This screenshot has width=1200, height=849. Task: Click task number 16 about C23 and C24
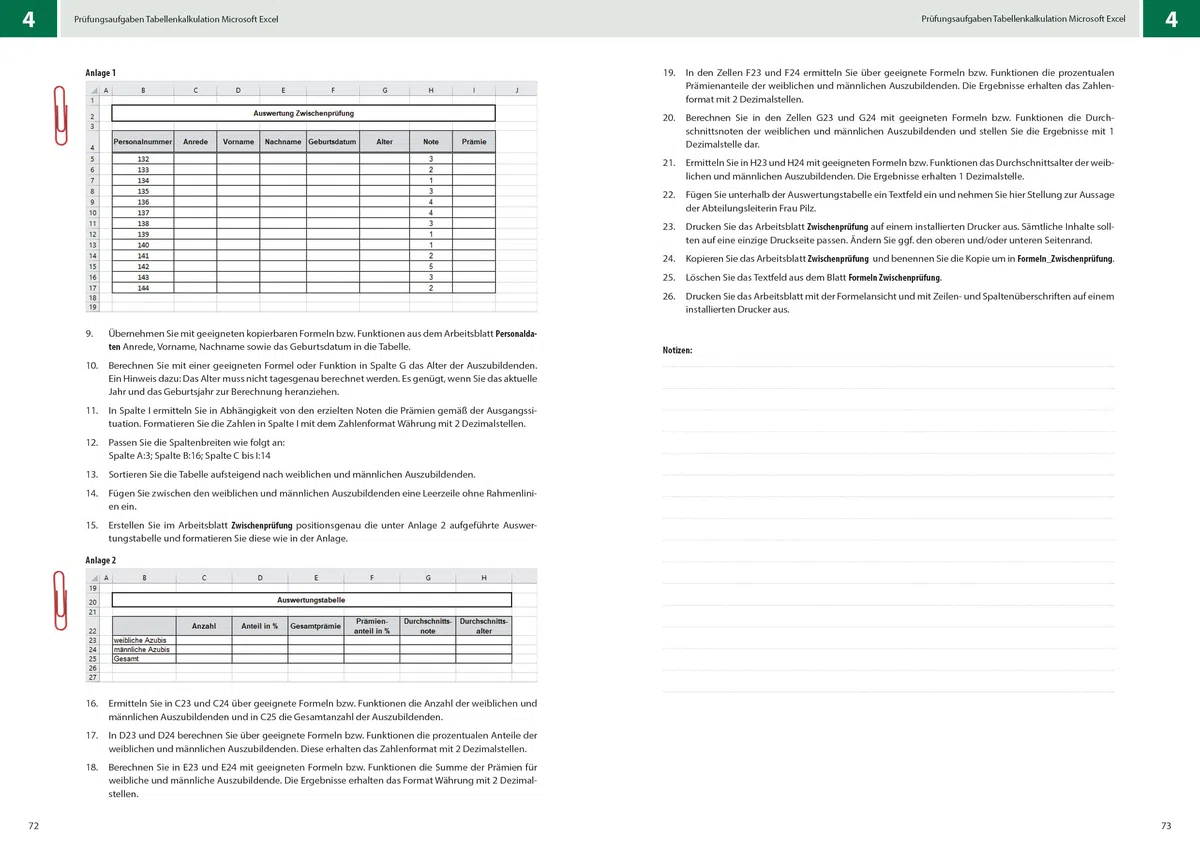pos(91,704)
